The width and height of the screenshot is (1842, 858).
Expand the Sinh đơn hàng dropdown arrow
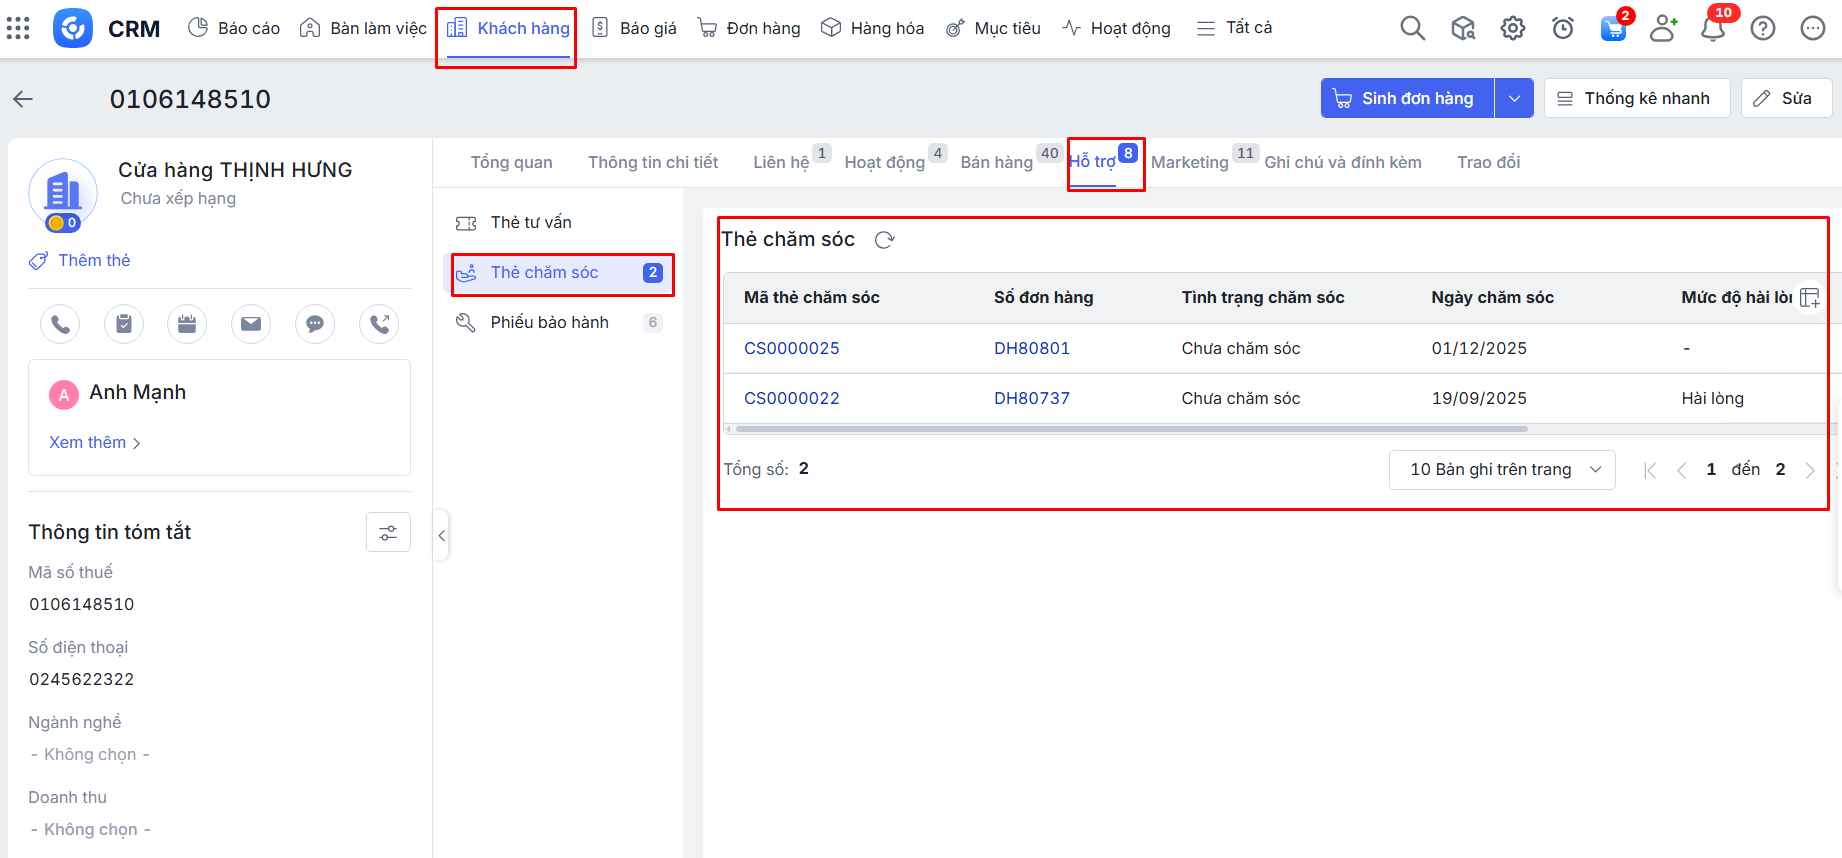coord(1514,98)
